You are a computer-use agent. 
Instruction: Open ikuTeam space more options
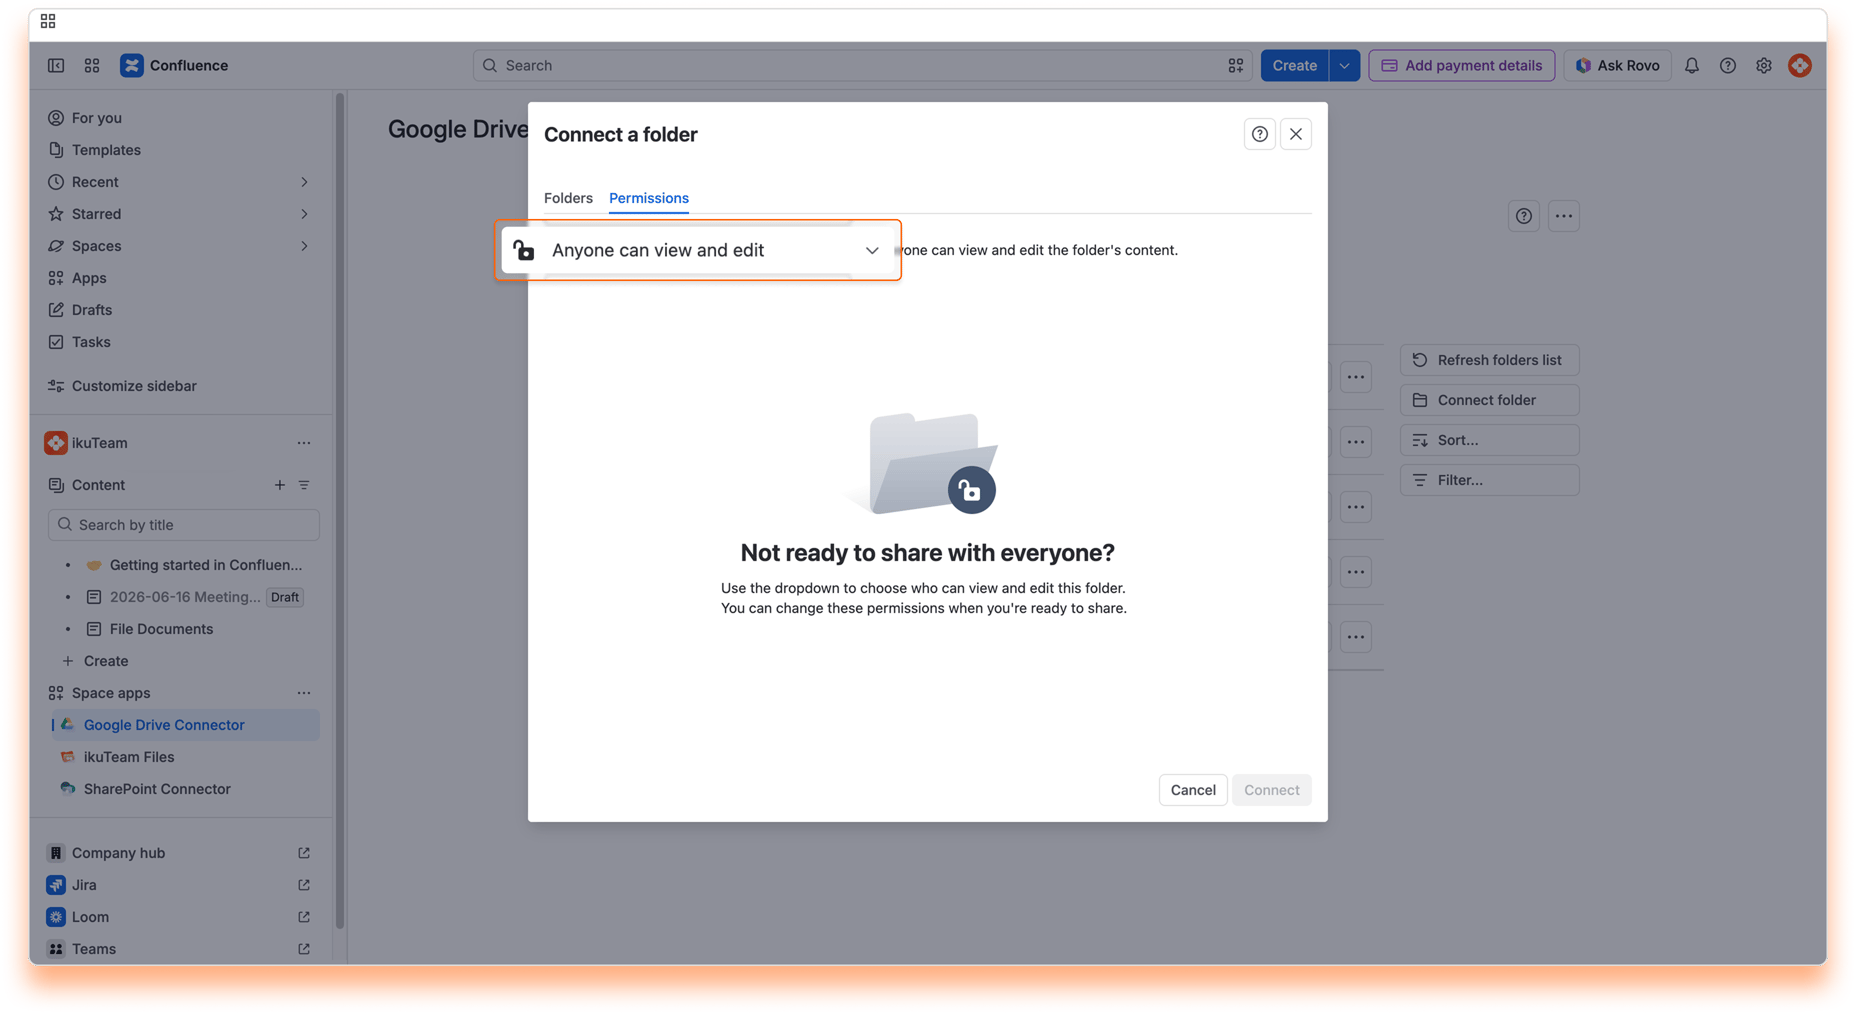point(304,443)
